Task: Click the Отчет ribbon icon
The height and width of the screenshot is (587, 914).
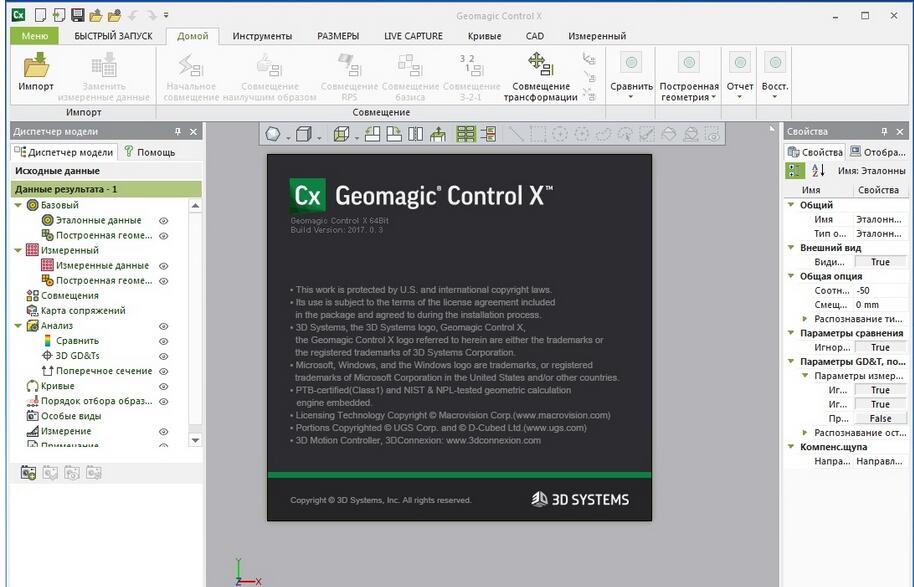Action: pos(740,62)
